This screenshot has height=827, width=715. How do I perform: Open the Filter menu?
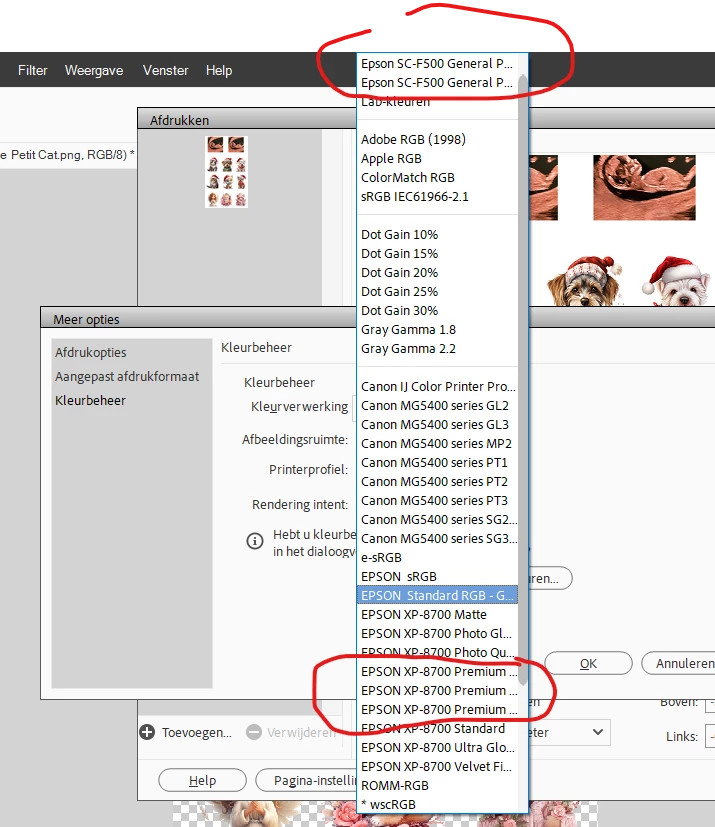32,70
